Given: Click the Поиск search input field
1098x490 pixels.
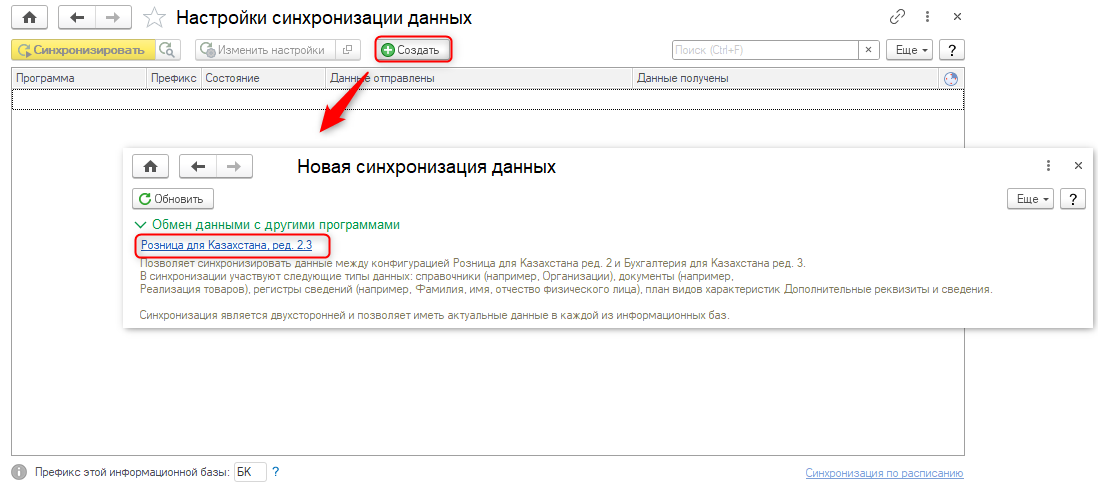Looking at the screenshot, I should coord(765,50).
